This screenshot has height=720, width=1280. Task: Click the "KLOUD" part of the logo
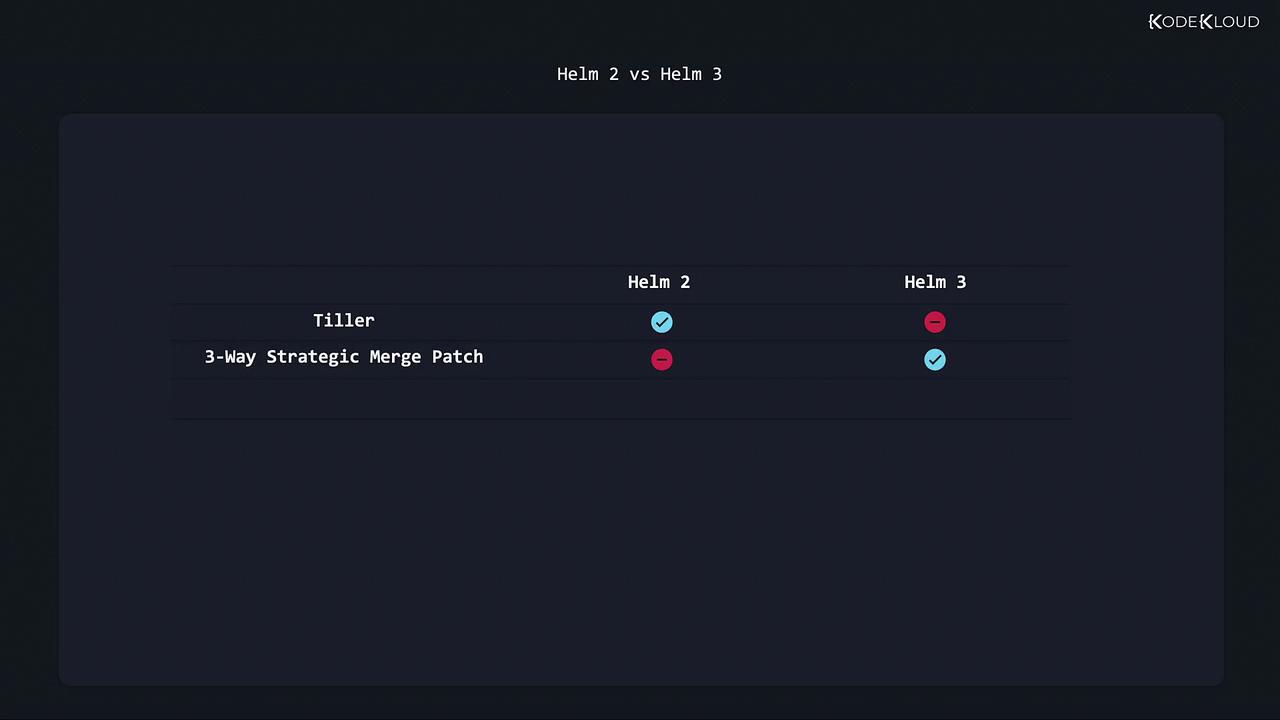[1230, 21]
